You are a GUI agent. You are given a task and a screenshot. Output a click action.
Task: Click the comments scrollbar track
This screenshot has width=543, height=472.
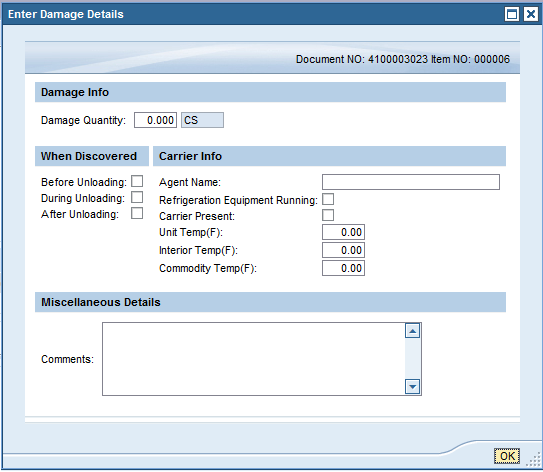point(412,359)
